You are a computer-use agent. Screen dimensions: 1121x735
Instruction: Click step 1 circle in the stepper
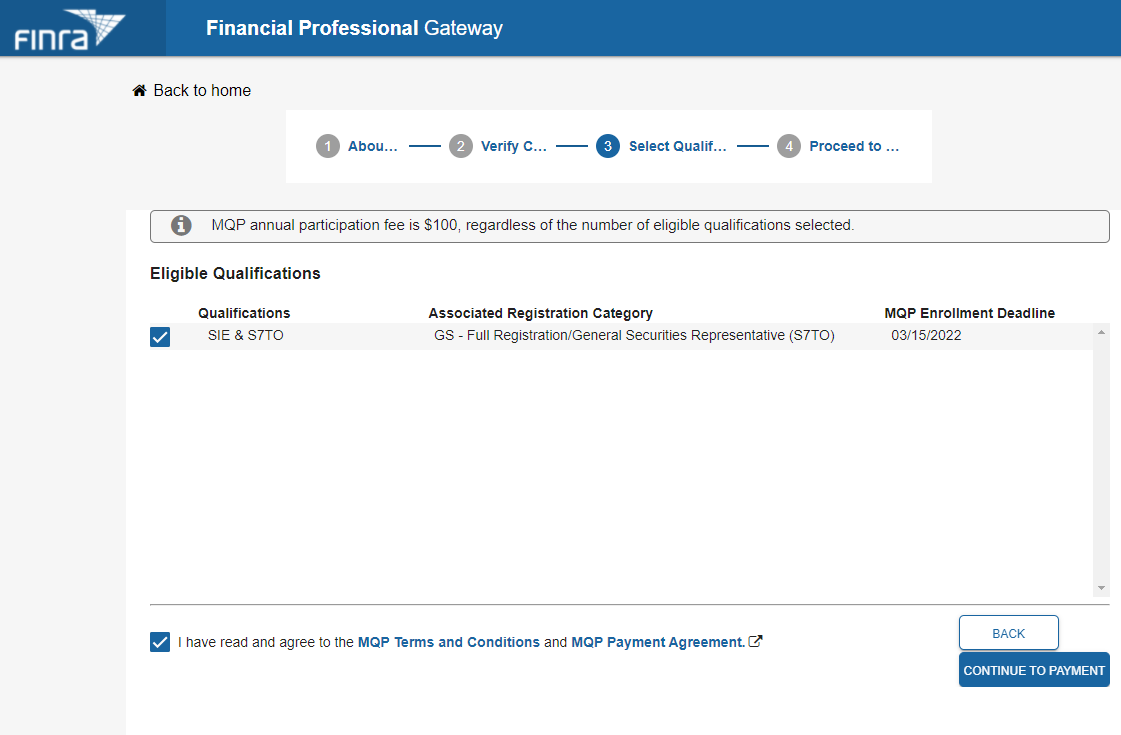(328, 146)
